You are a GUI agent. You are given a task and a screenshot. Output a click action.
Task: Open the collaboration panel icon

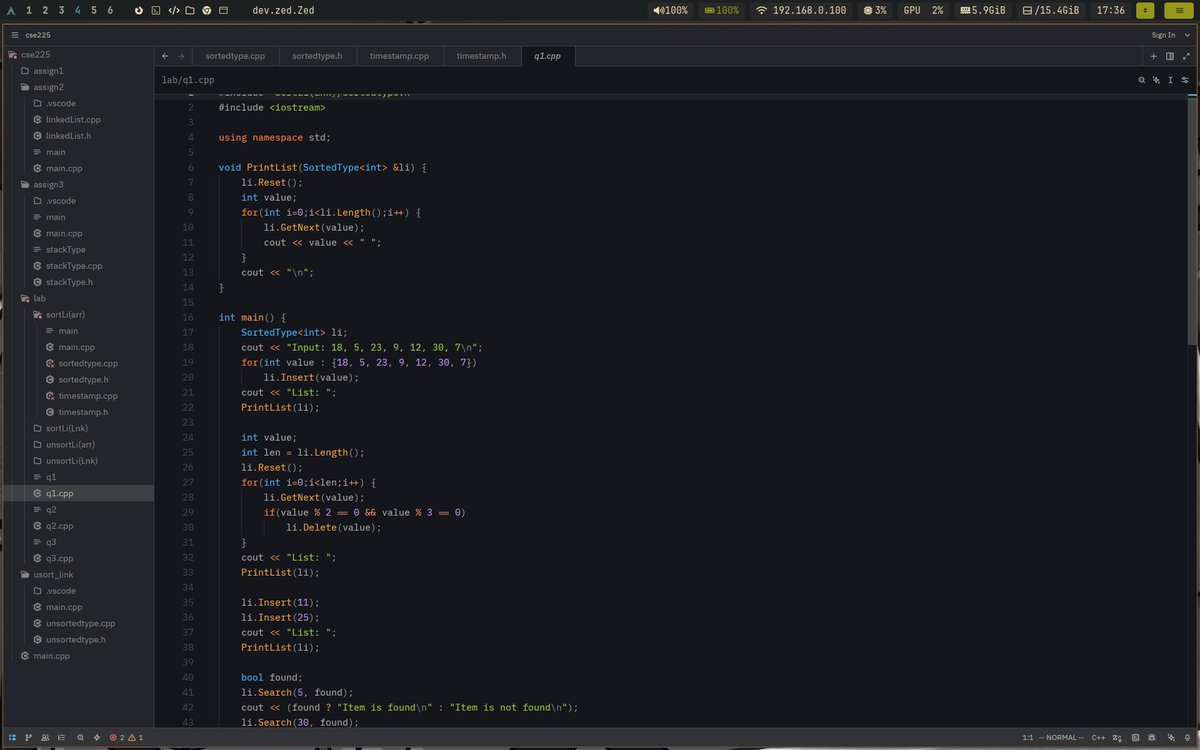pos(45,737)
